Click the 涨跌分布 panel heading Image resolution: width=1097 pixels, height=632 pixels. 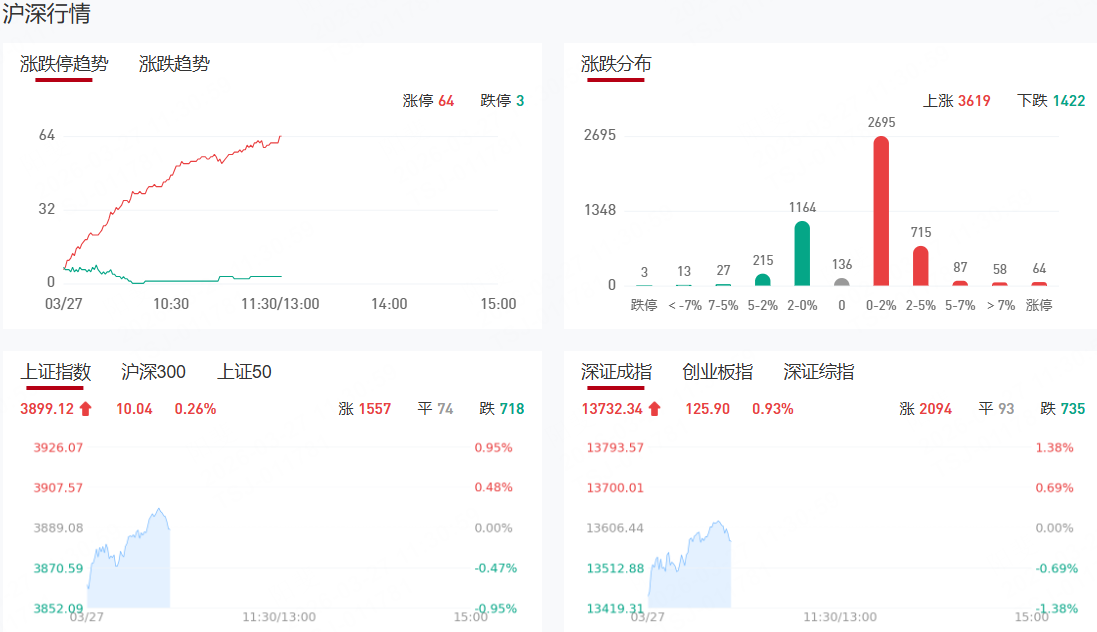coord(616,64)
